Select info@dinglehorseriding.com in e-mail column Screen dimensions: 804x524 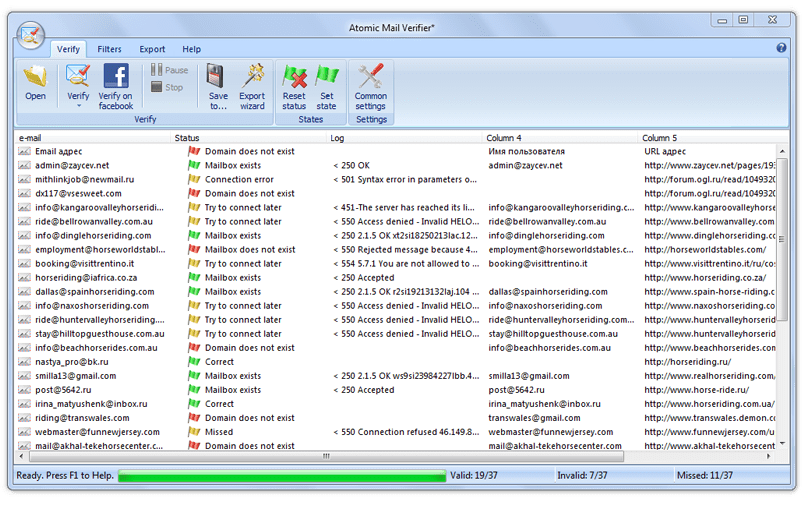click(93, 236)
